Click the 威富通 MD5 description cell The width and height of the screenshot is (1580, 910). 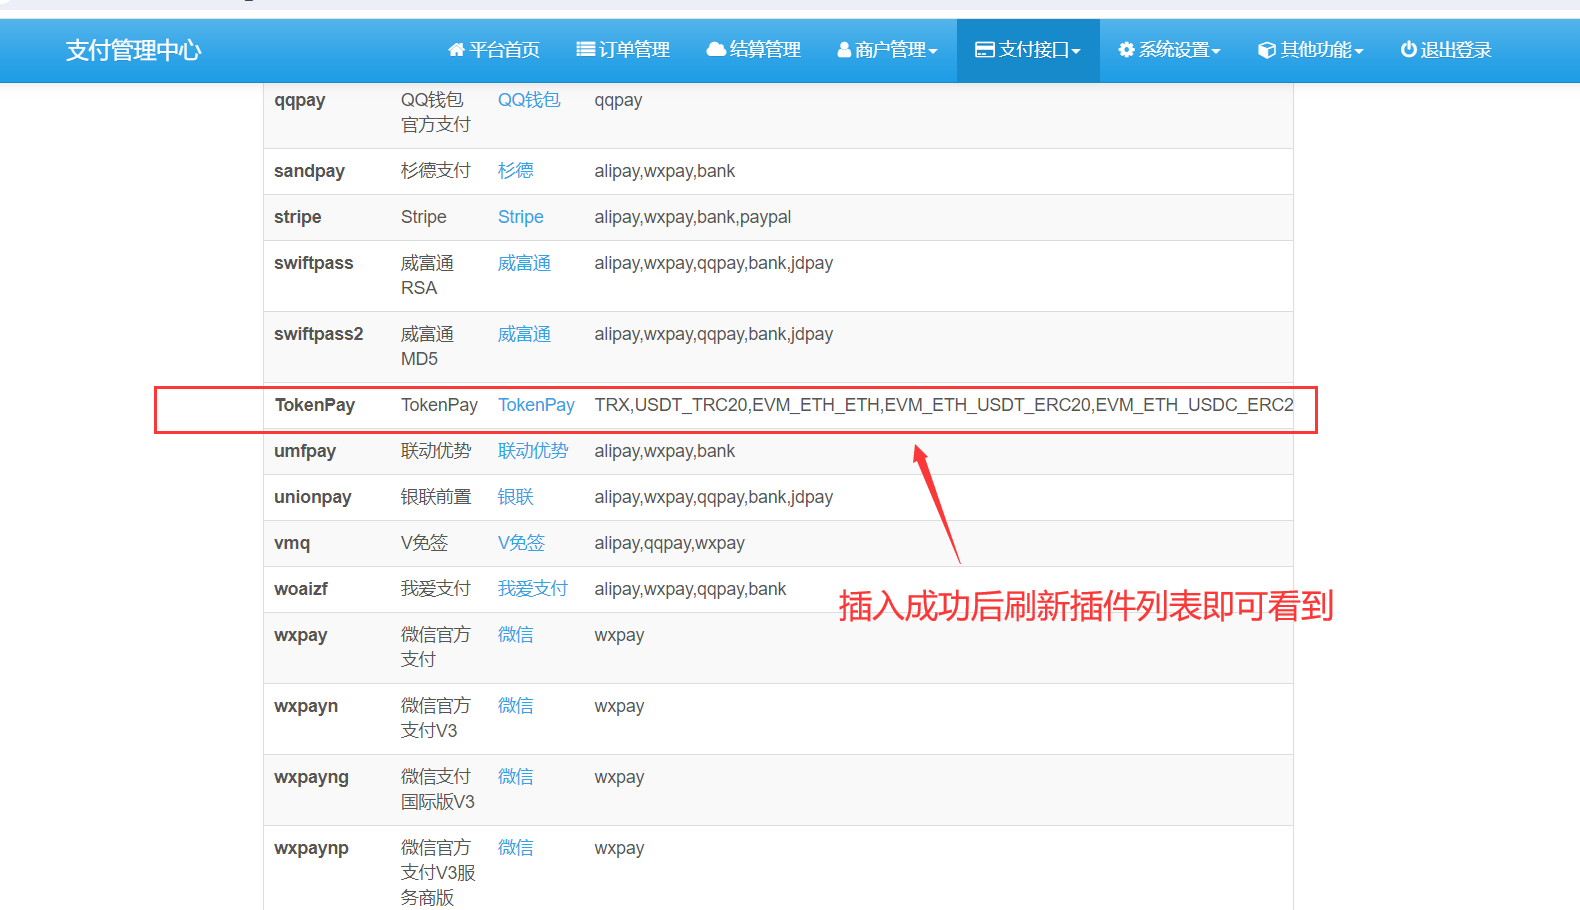click(427, 346)
